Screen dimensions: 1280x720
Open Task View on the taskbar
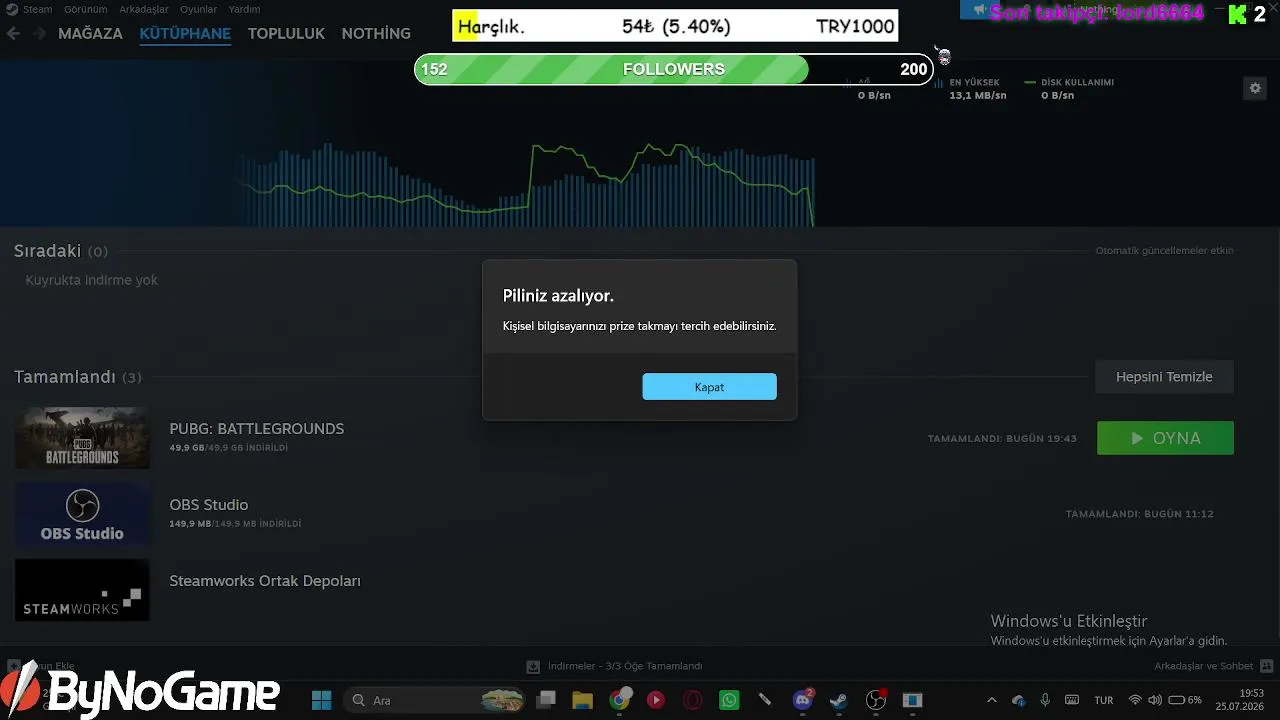(x=546, y=700)
